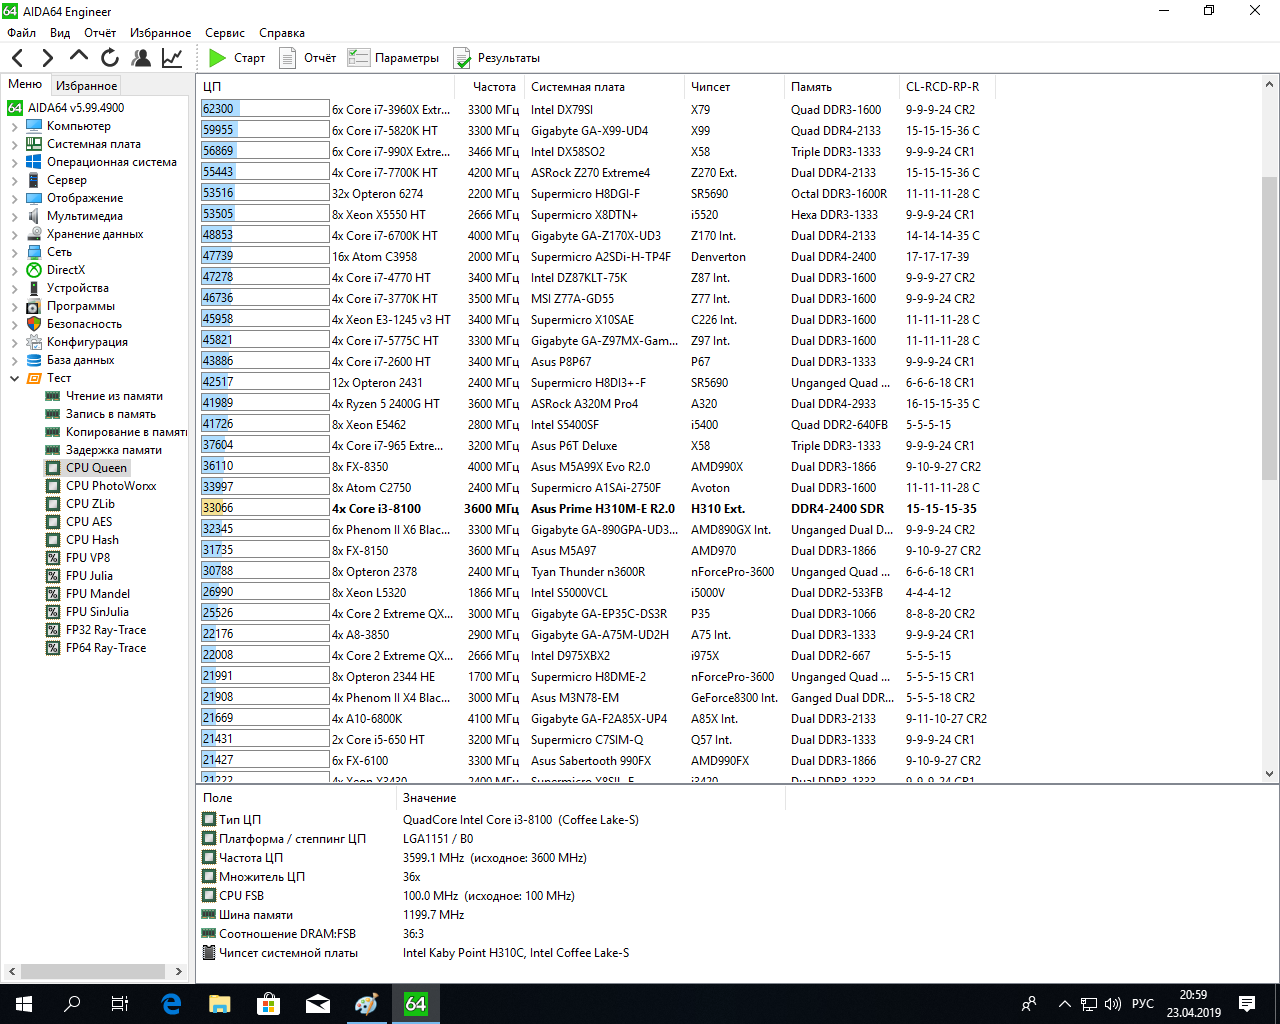Sort by the Частота column header
Viewport: 1280px width, 1024px height.
pyautogui.click(x=490, y=87)
